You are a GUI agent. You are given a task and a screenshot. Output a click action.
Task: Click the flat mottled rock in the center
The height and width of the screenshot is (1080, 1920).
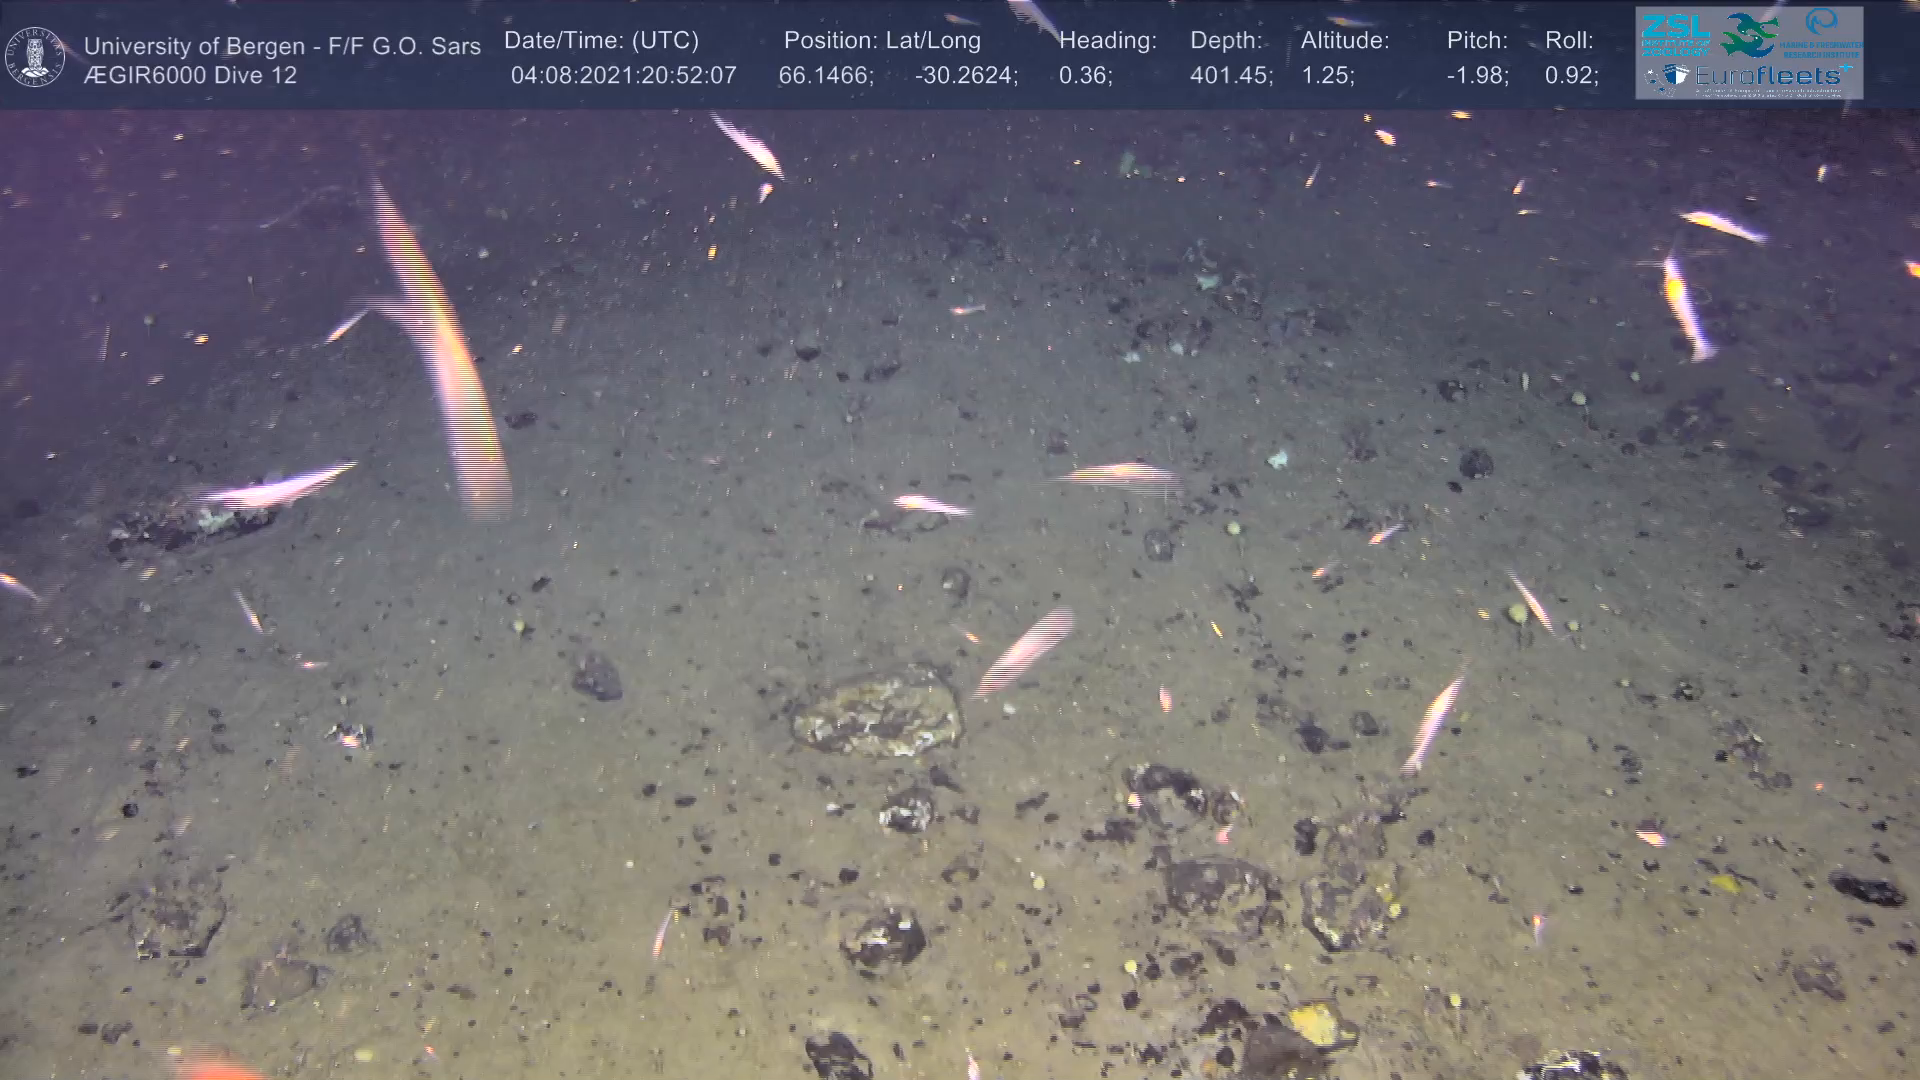pyautogui.click(x=877, y=711)
